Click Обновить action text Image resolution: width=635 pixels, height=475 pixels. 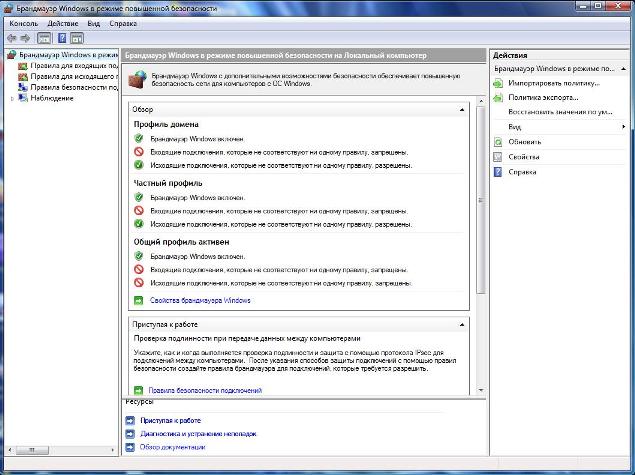(x=524, y=142)
